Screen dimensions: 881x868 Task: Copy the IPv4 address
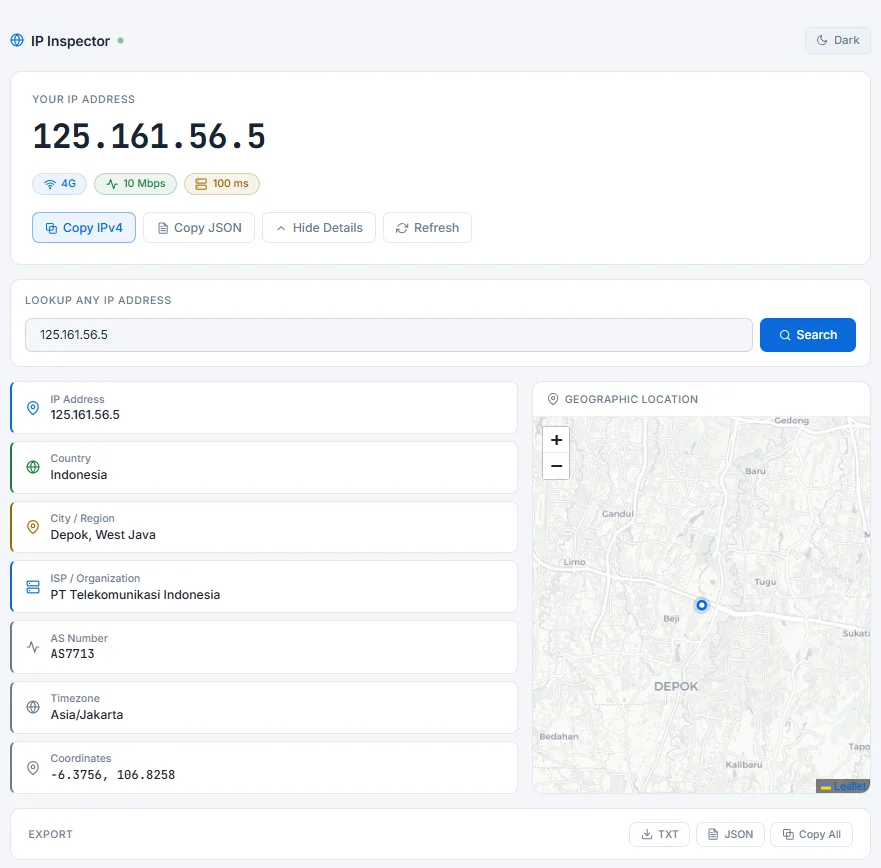click(x=84, y=228)
